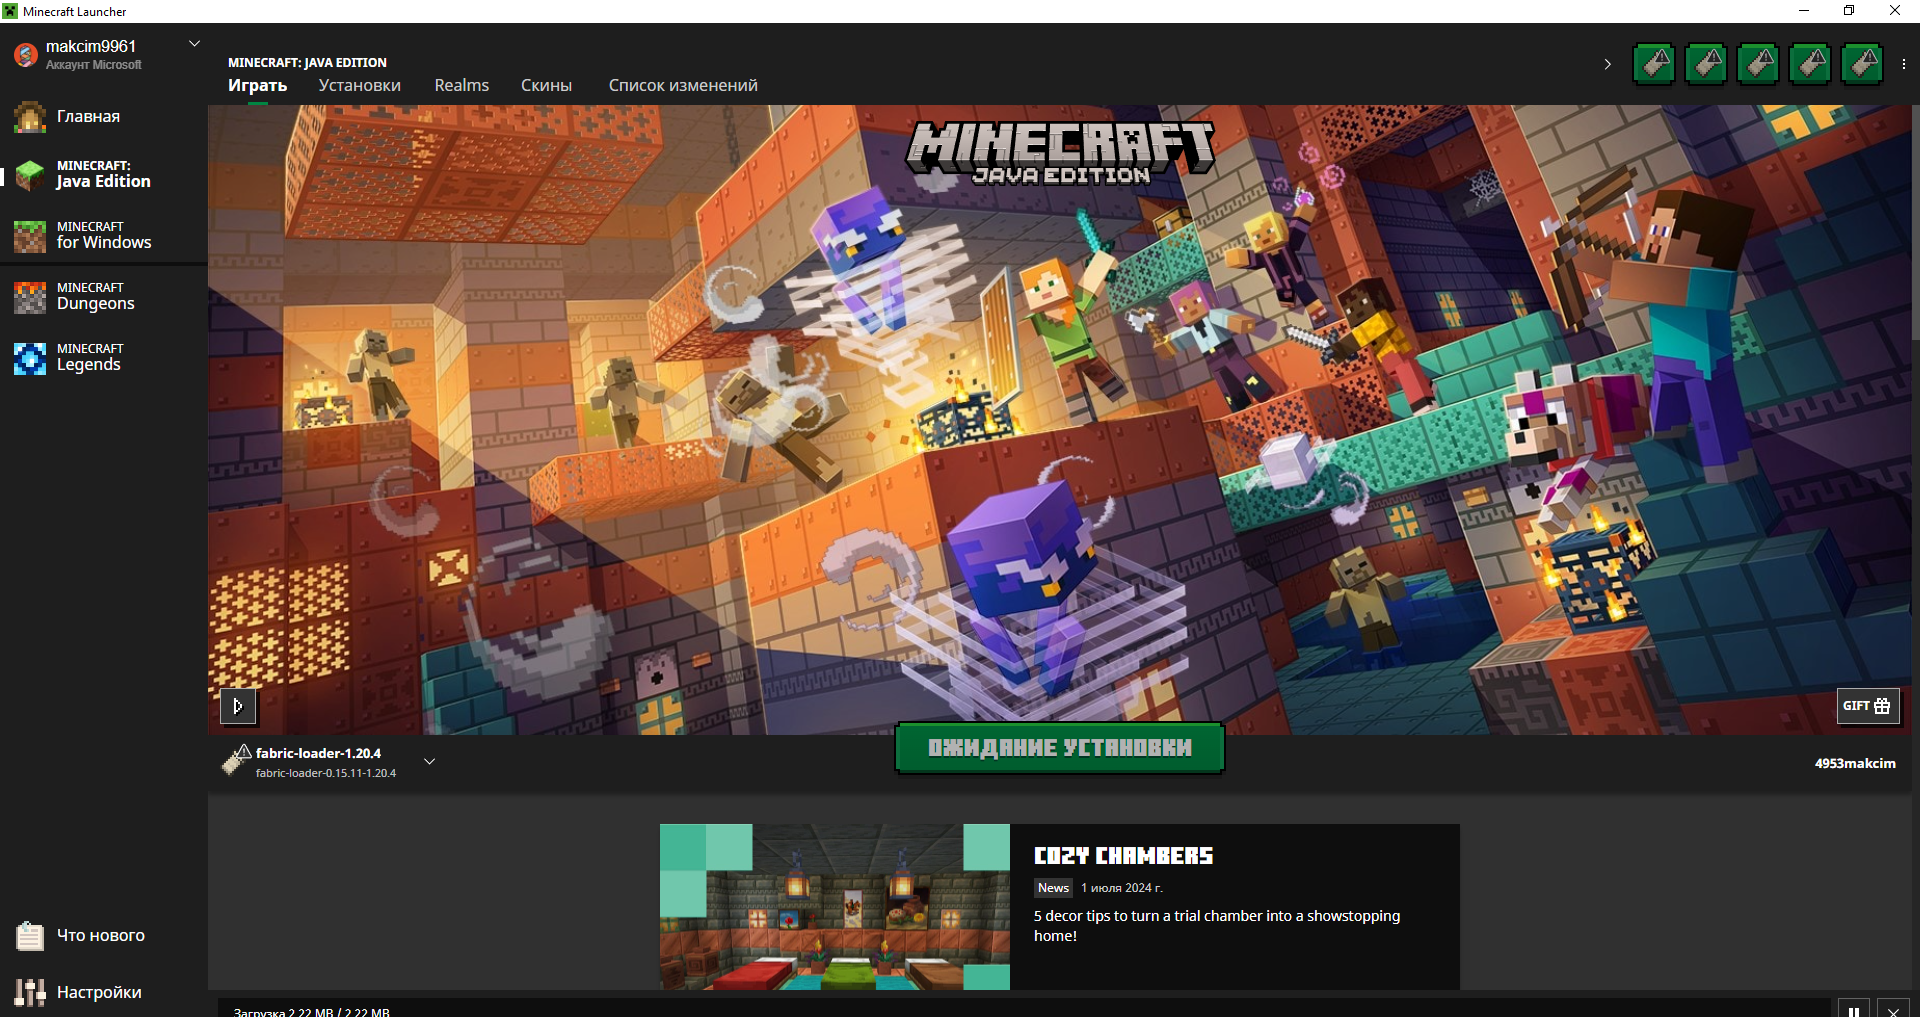Viewport: 1920px width, 1017px height.
Task: Click the GIFT button
Action: tap(1868, 706)
